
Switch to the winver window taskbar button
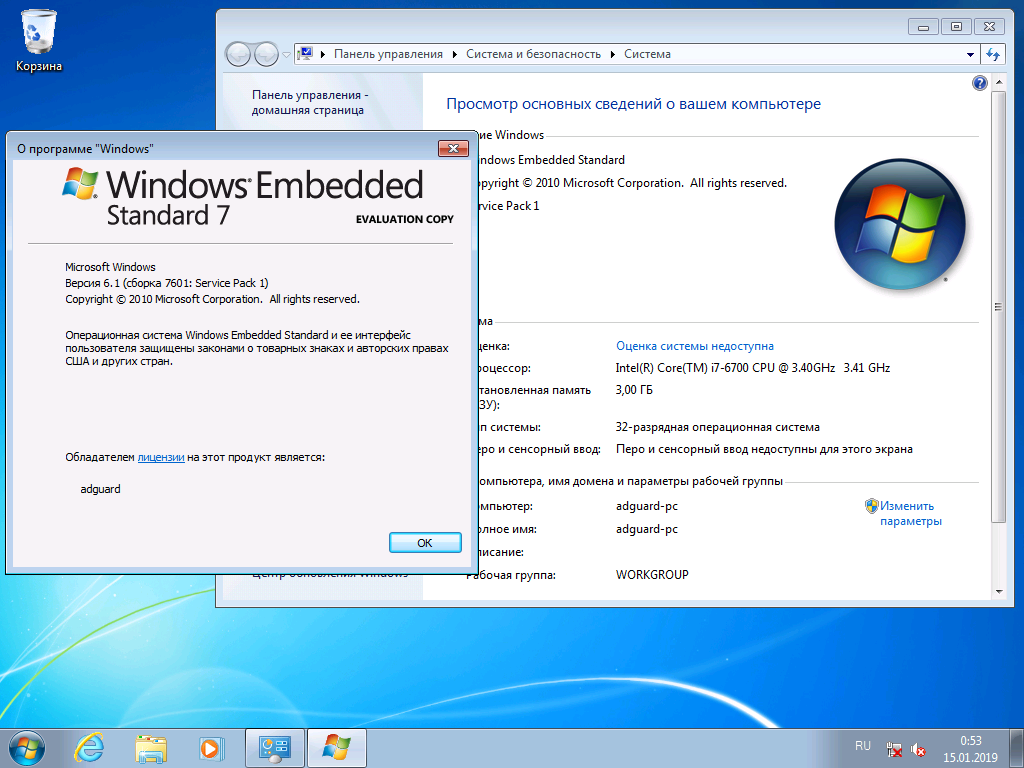click(336, 748)
